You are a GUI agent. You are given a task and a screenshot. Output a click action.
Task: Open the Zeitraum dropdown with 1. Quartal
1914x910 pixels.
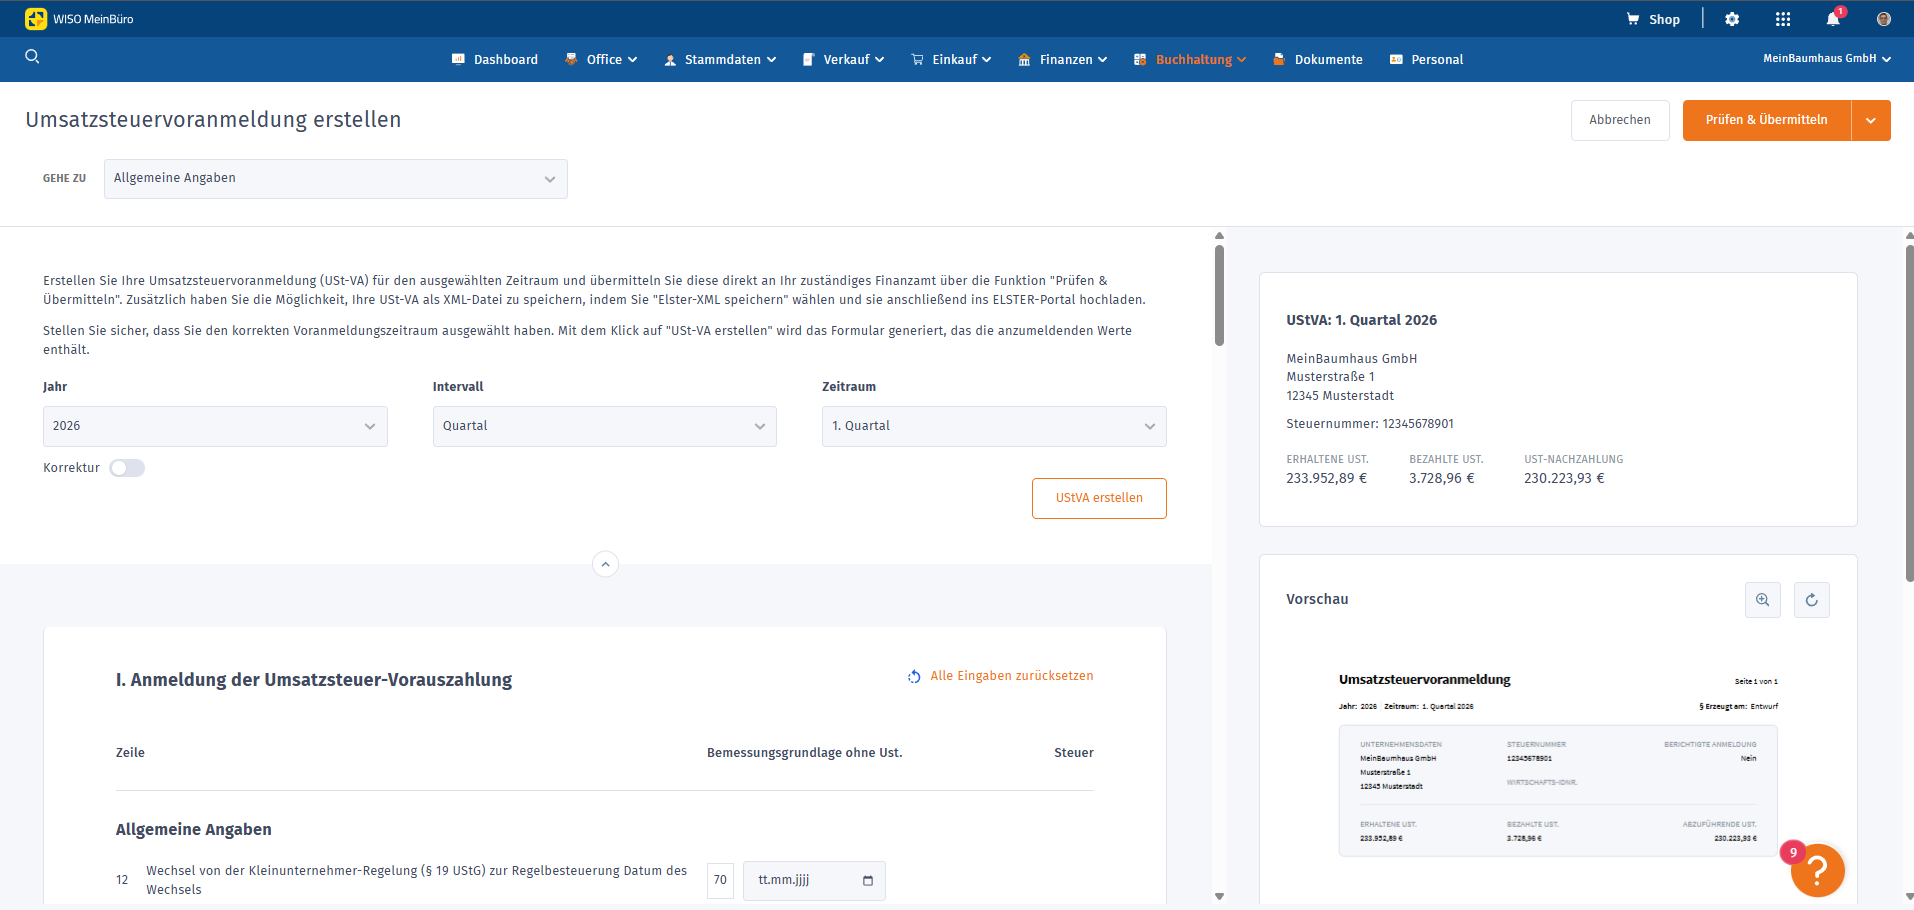(993, 426)
